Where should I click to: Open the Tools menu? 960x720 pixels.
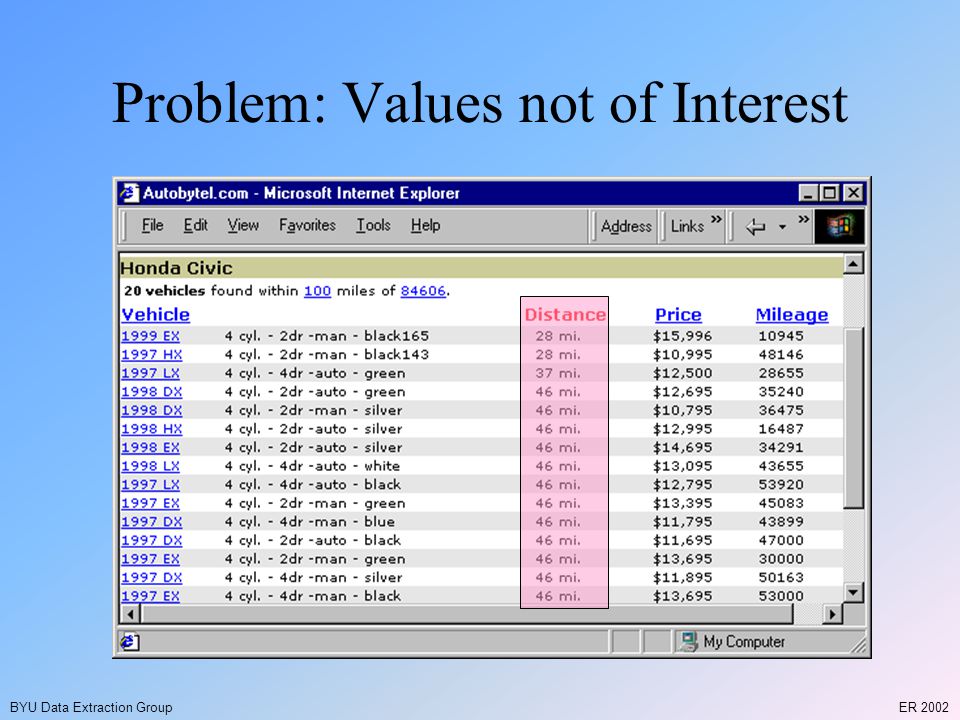pyautogui.click(x=373, y=225)
